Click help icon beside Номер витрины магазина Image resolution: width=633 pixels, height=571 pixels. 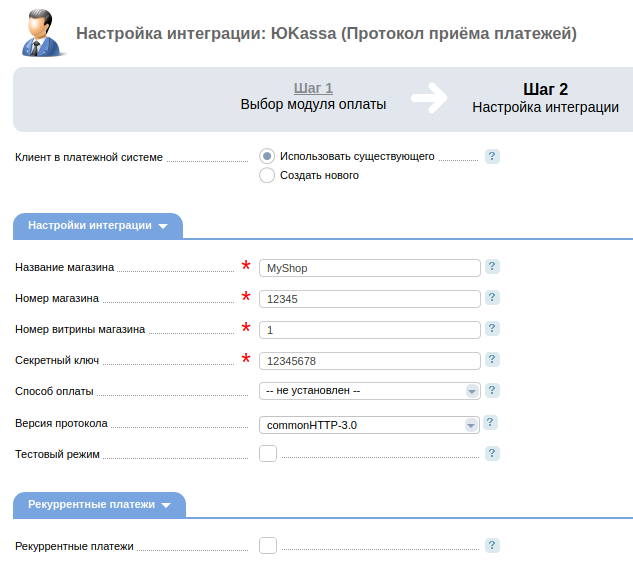click(x=492, y=329)
